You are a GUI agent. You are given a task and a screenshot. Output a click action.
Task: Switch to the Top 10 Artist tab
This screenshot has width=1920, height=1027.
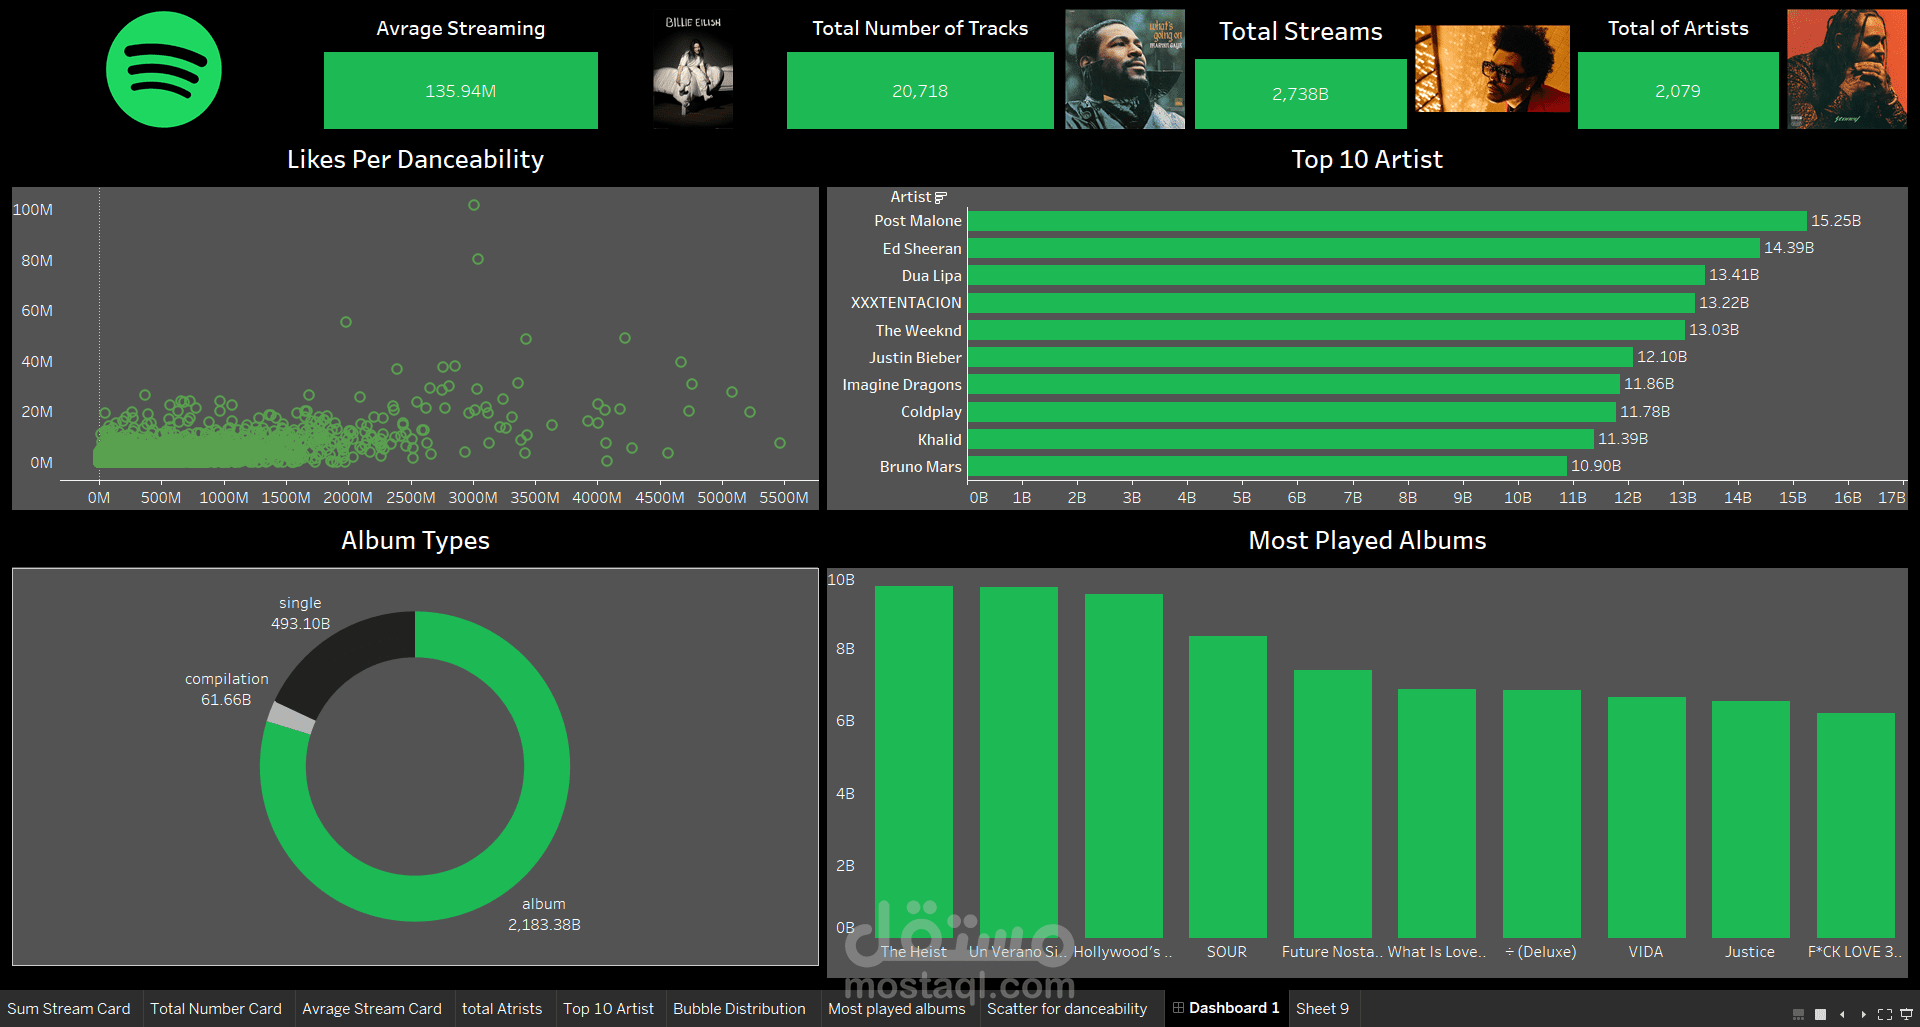[608, 1009]
